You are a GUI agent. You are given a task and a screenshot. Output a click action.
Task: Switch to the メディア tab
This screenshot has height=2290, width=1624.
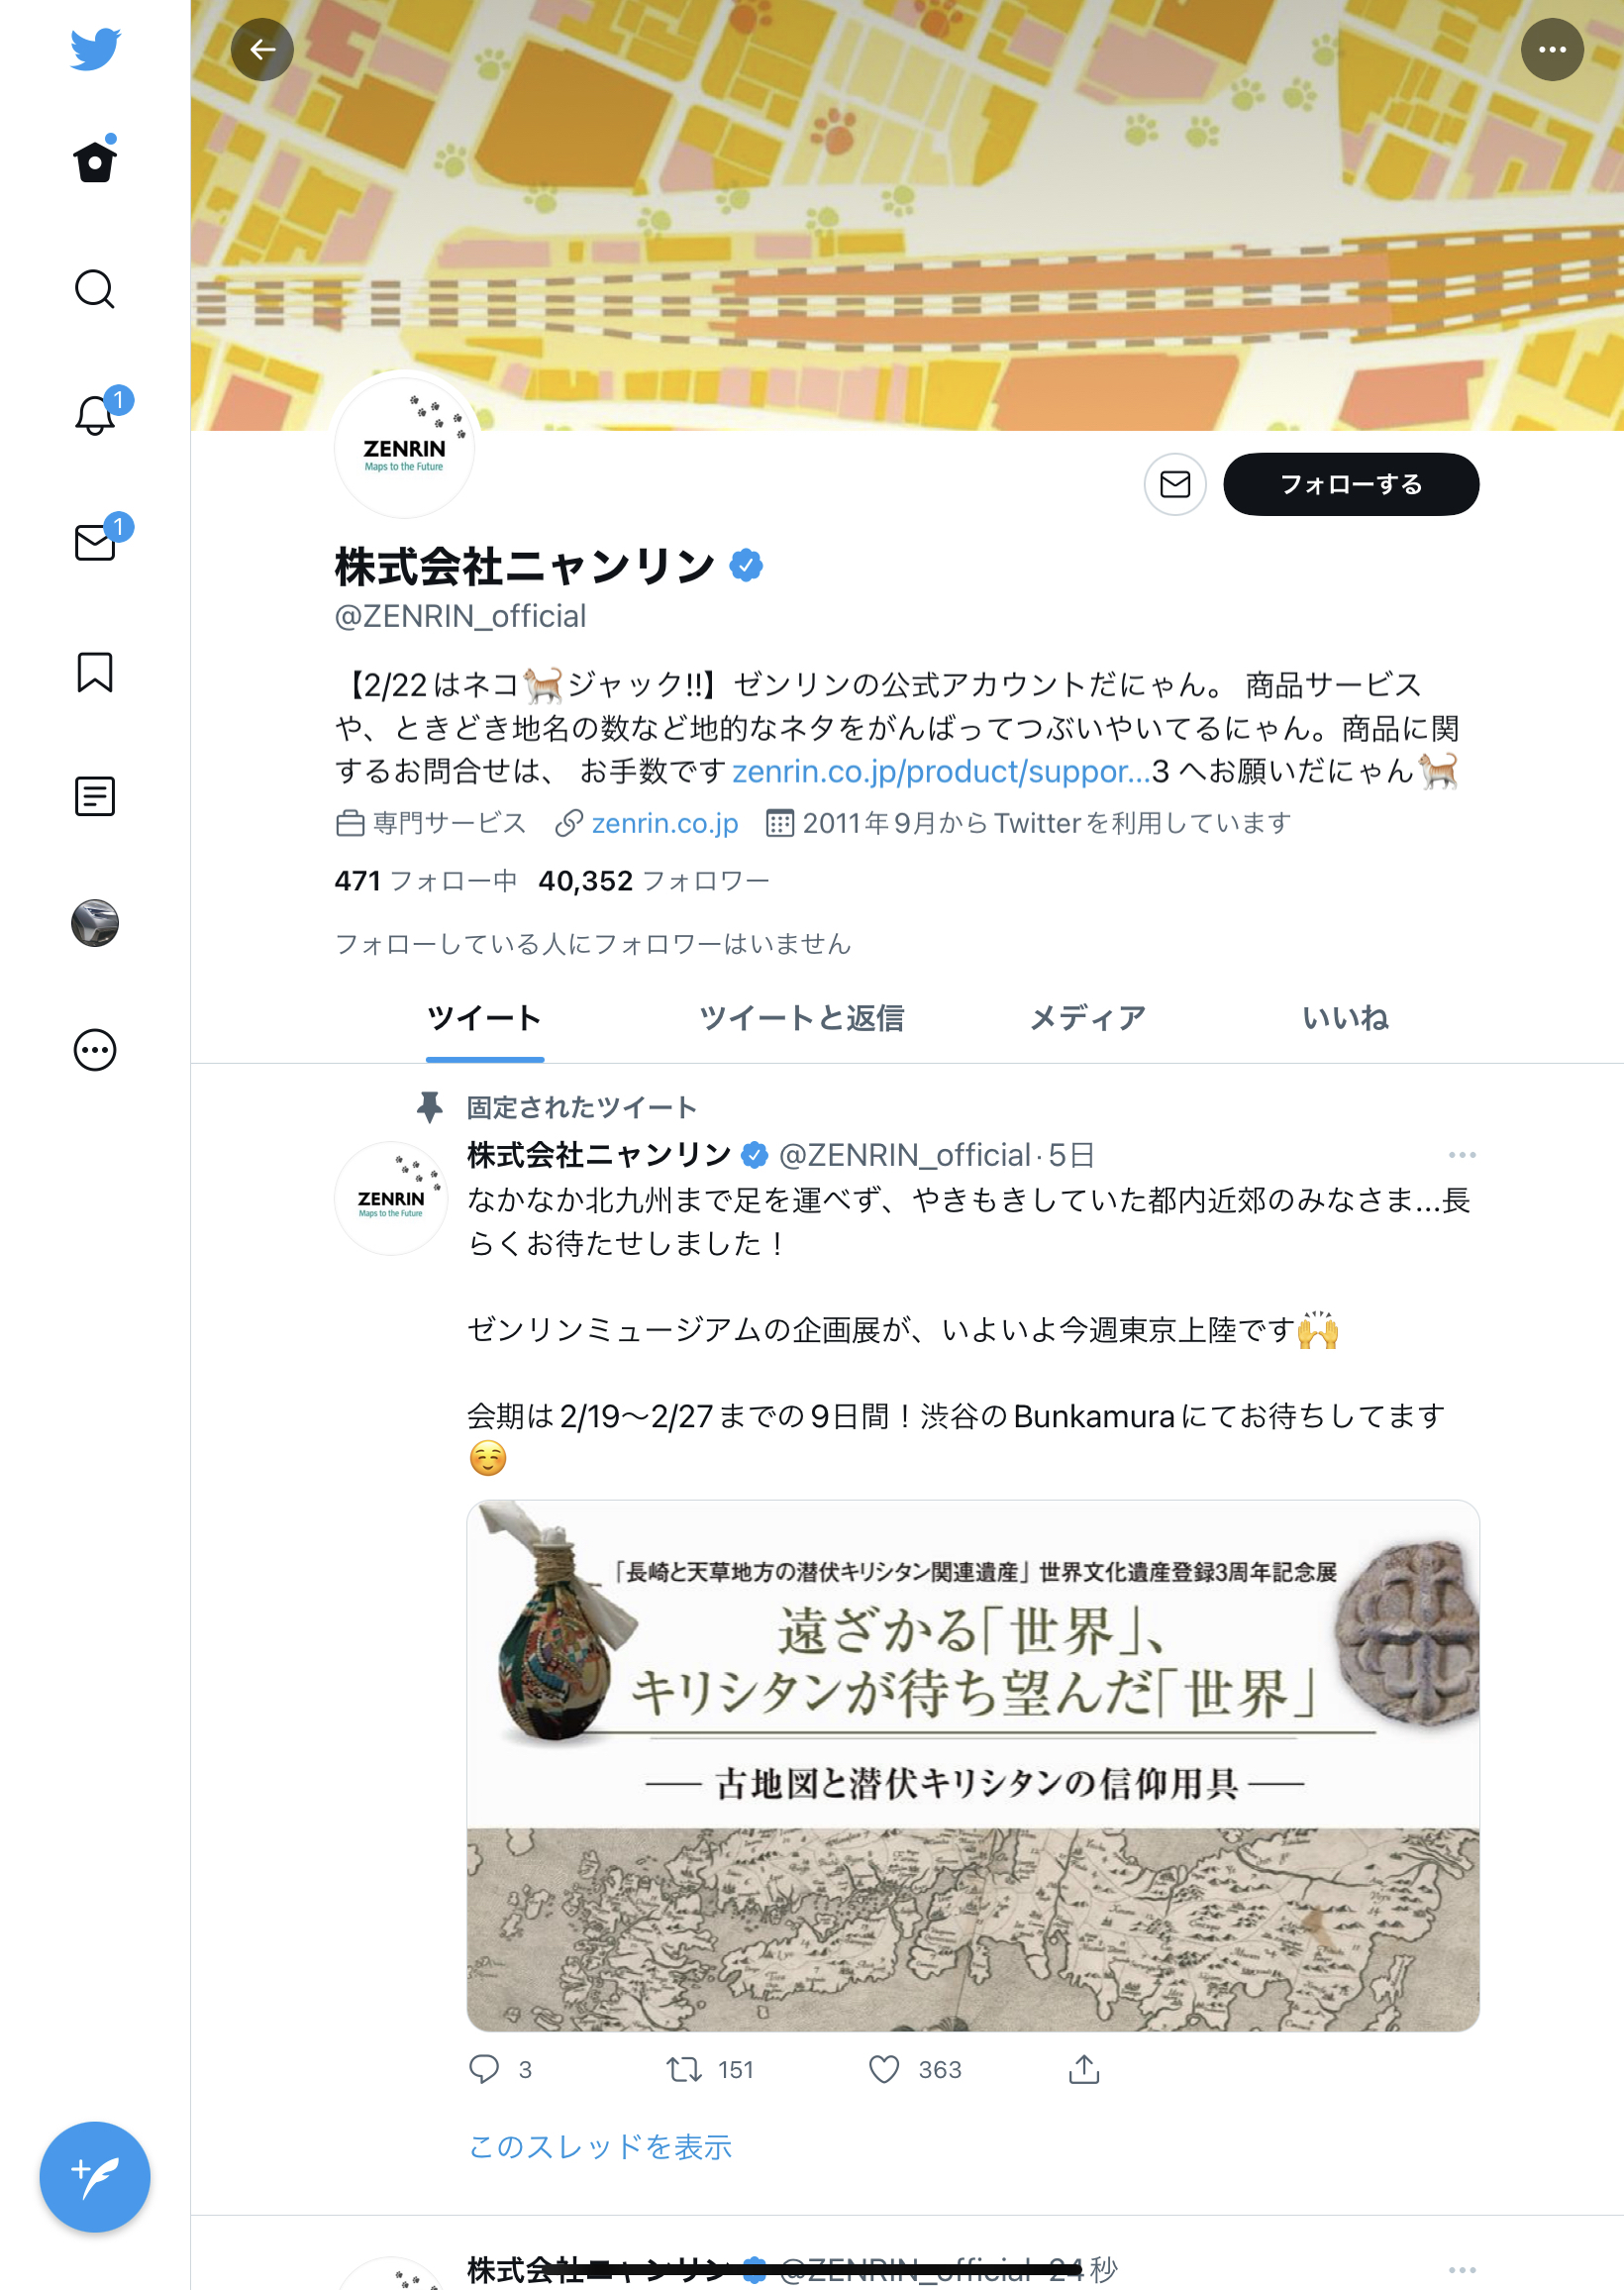click(x=1087, y=1018)
